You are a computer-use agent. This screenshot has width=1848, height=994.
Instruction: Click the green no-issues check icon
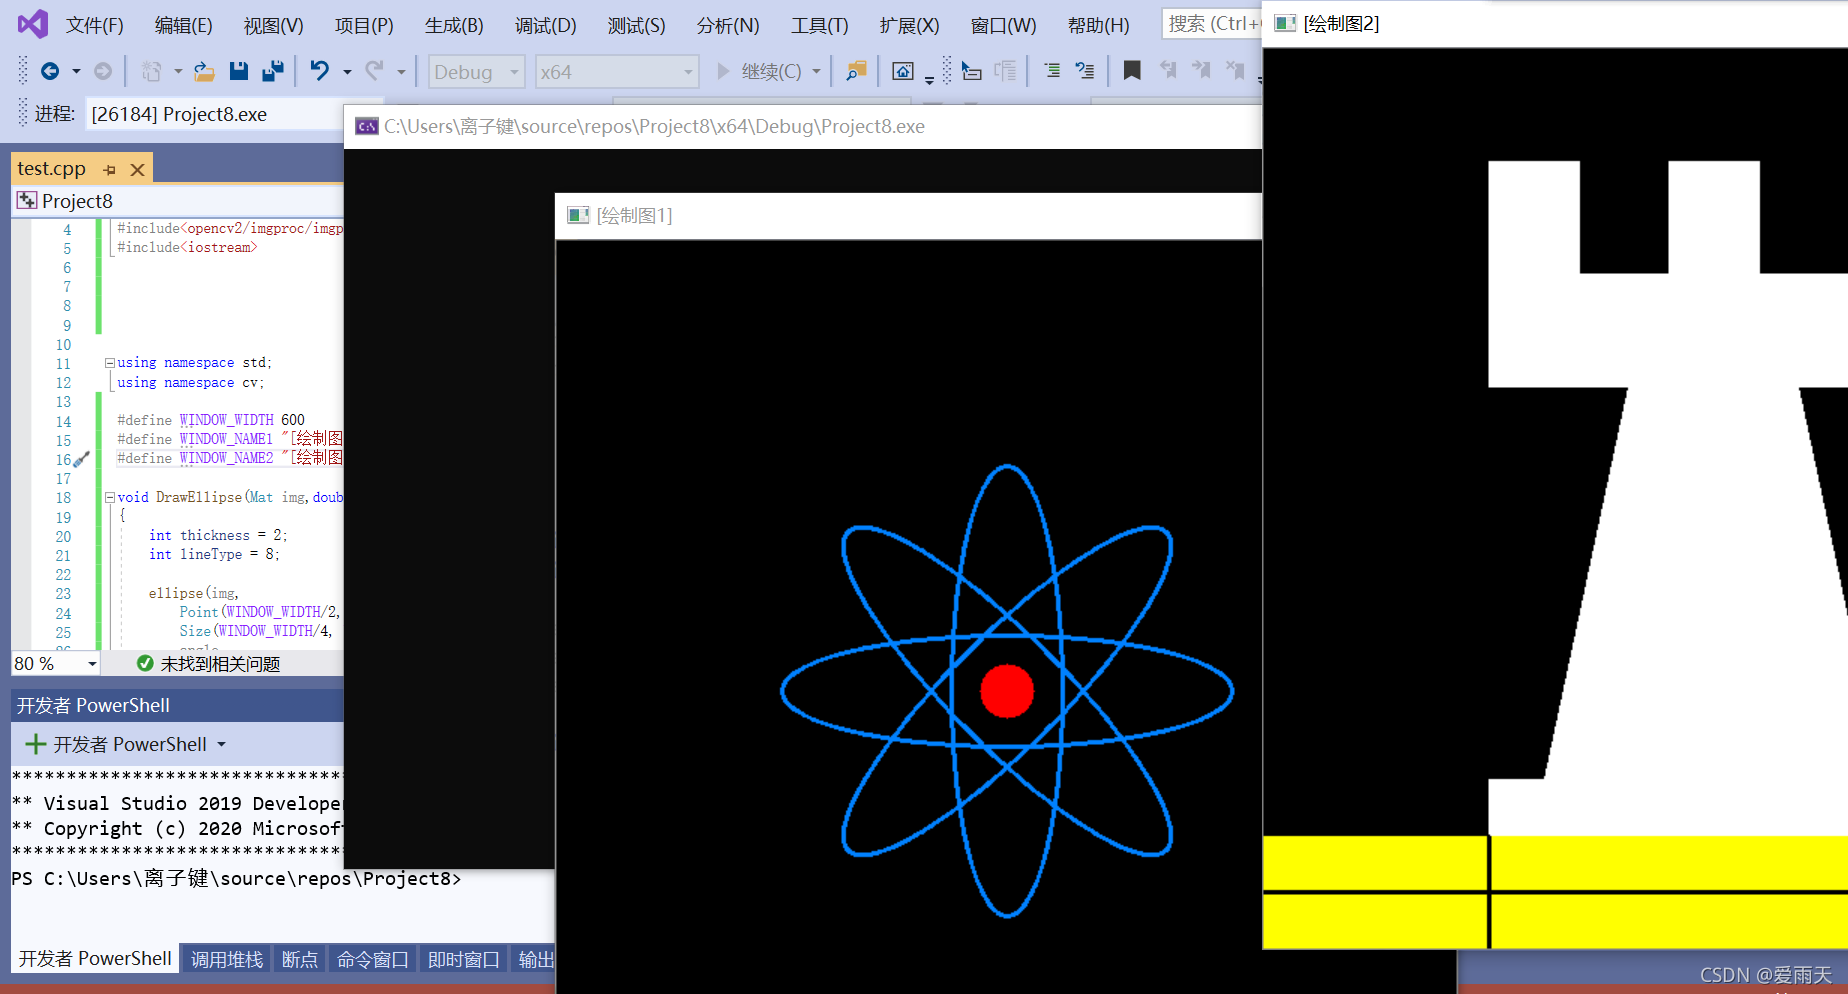click(145, 663)
